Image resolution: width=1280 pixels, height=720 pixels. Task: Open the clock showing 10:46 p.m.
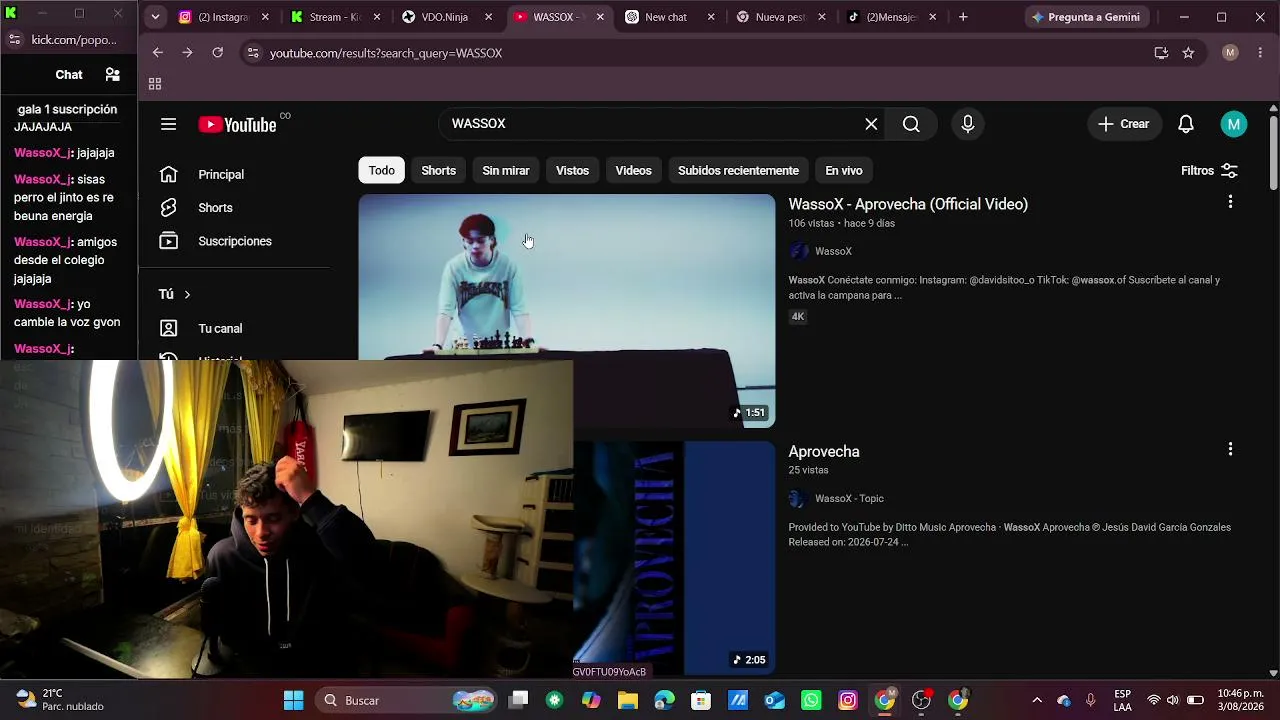[x=1239, y=700]
